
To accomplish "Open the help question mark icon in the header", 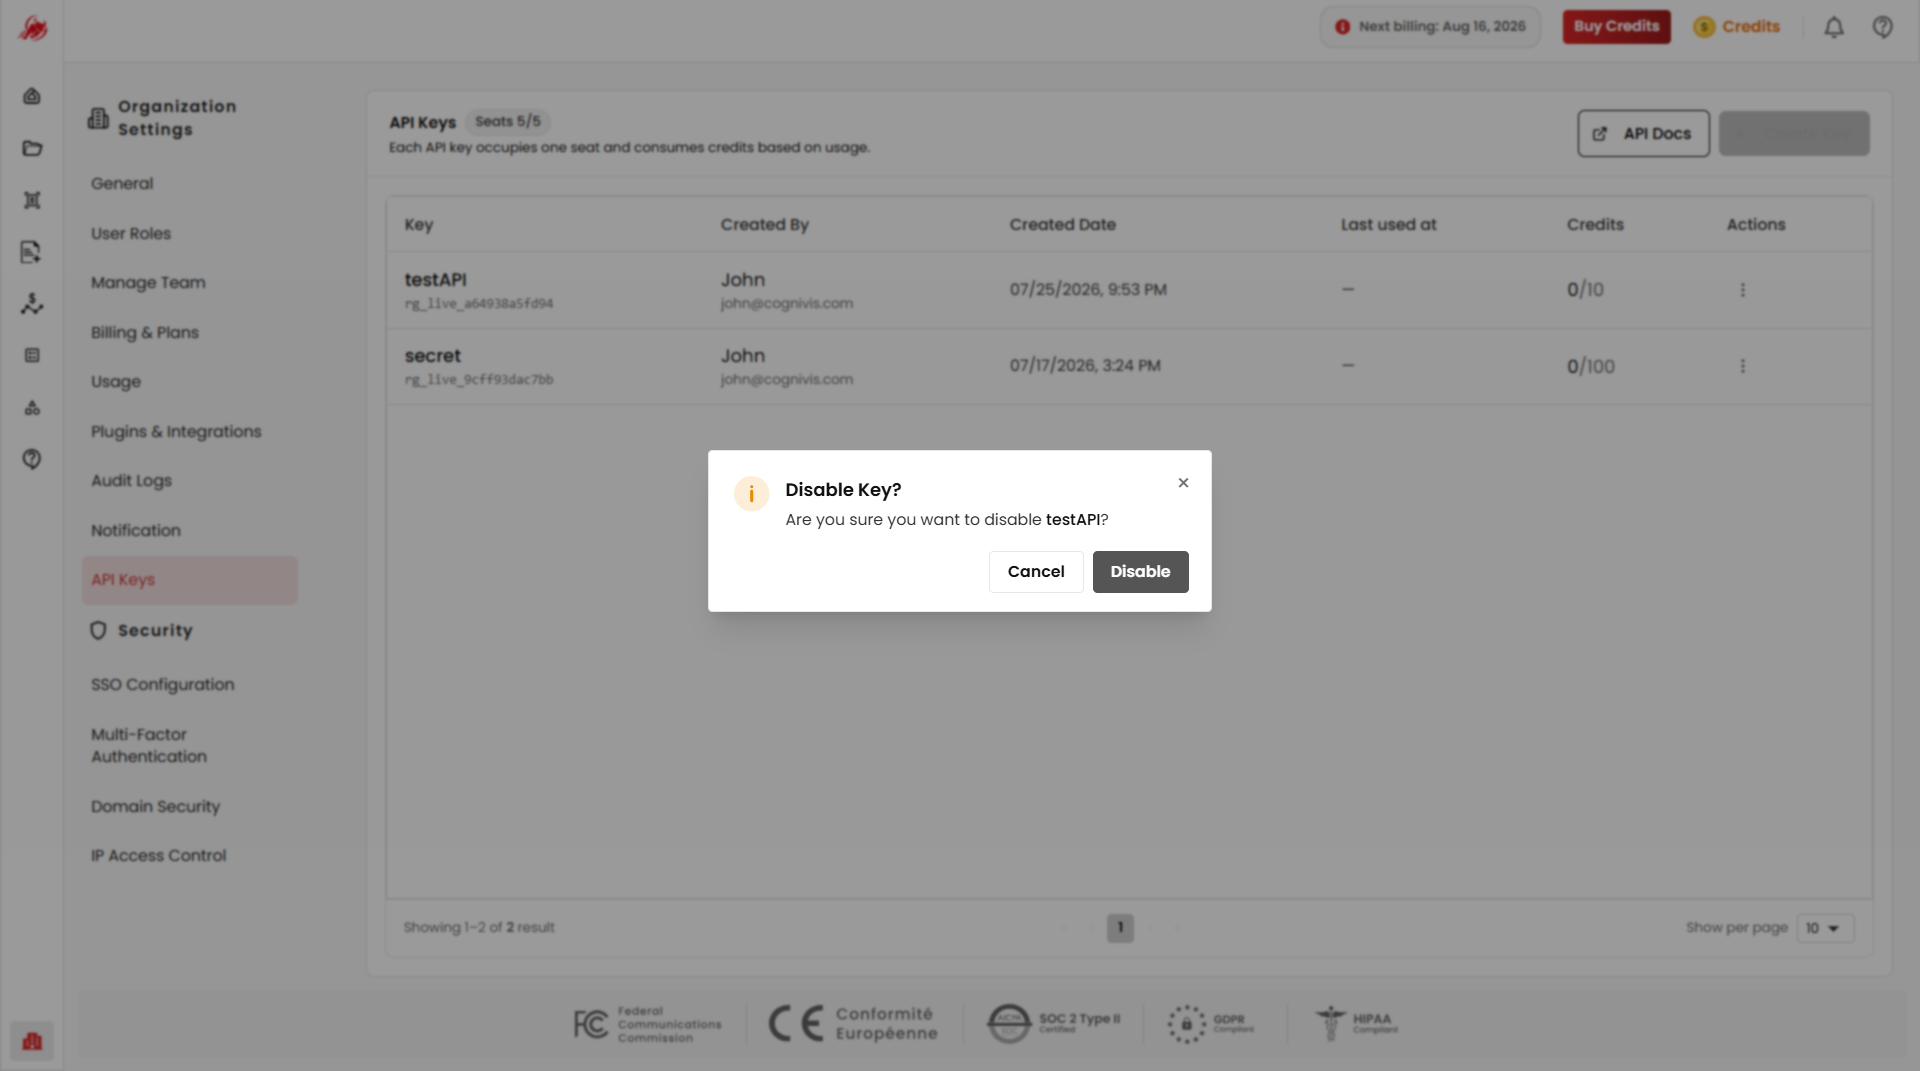I will [1882, 27].
